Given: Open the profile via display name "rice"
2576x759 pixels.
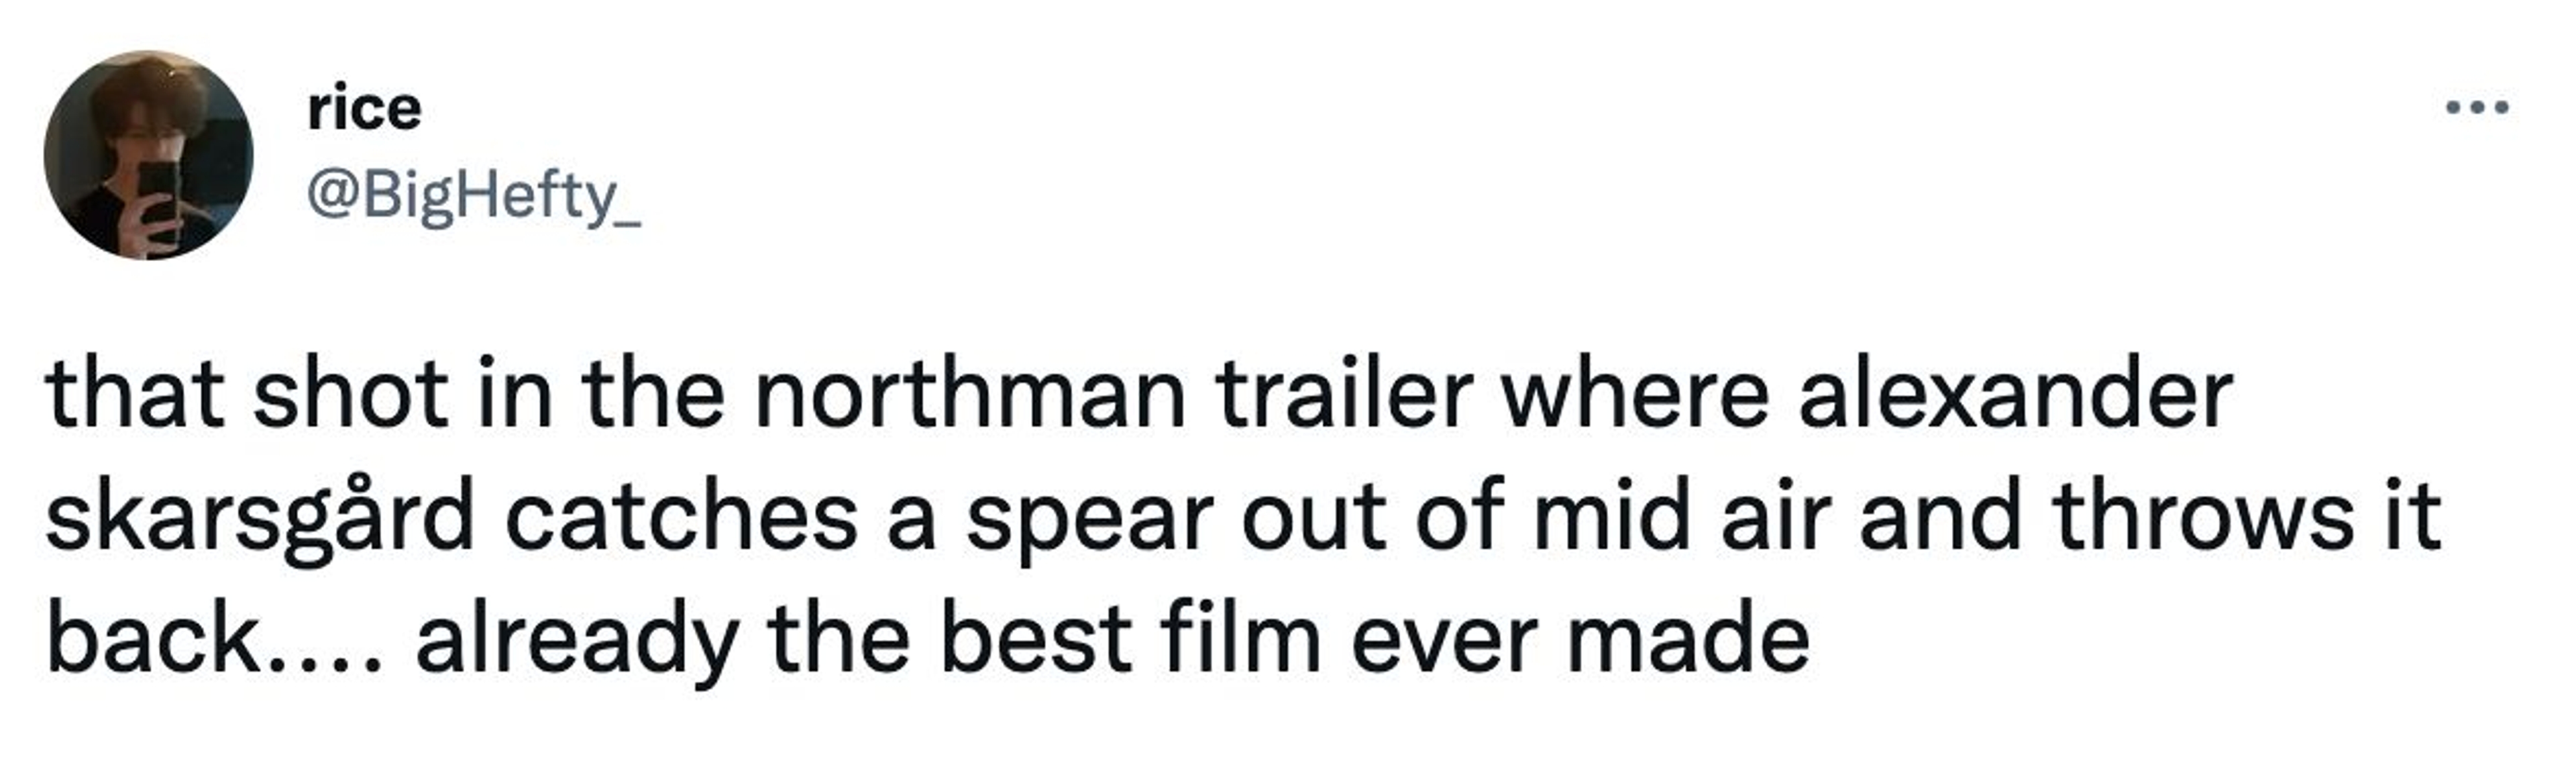Looking at the screenshot, I should 364,108.
